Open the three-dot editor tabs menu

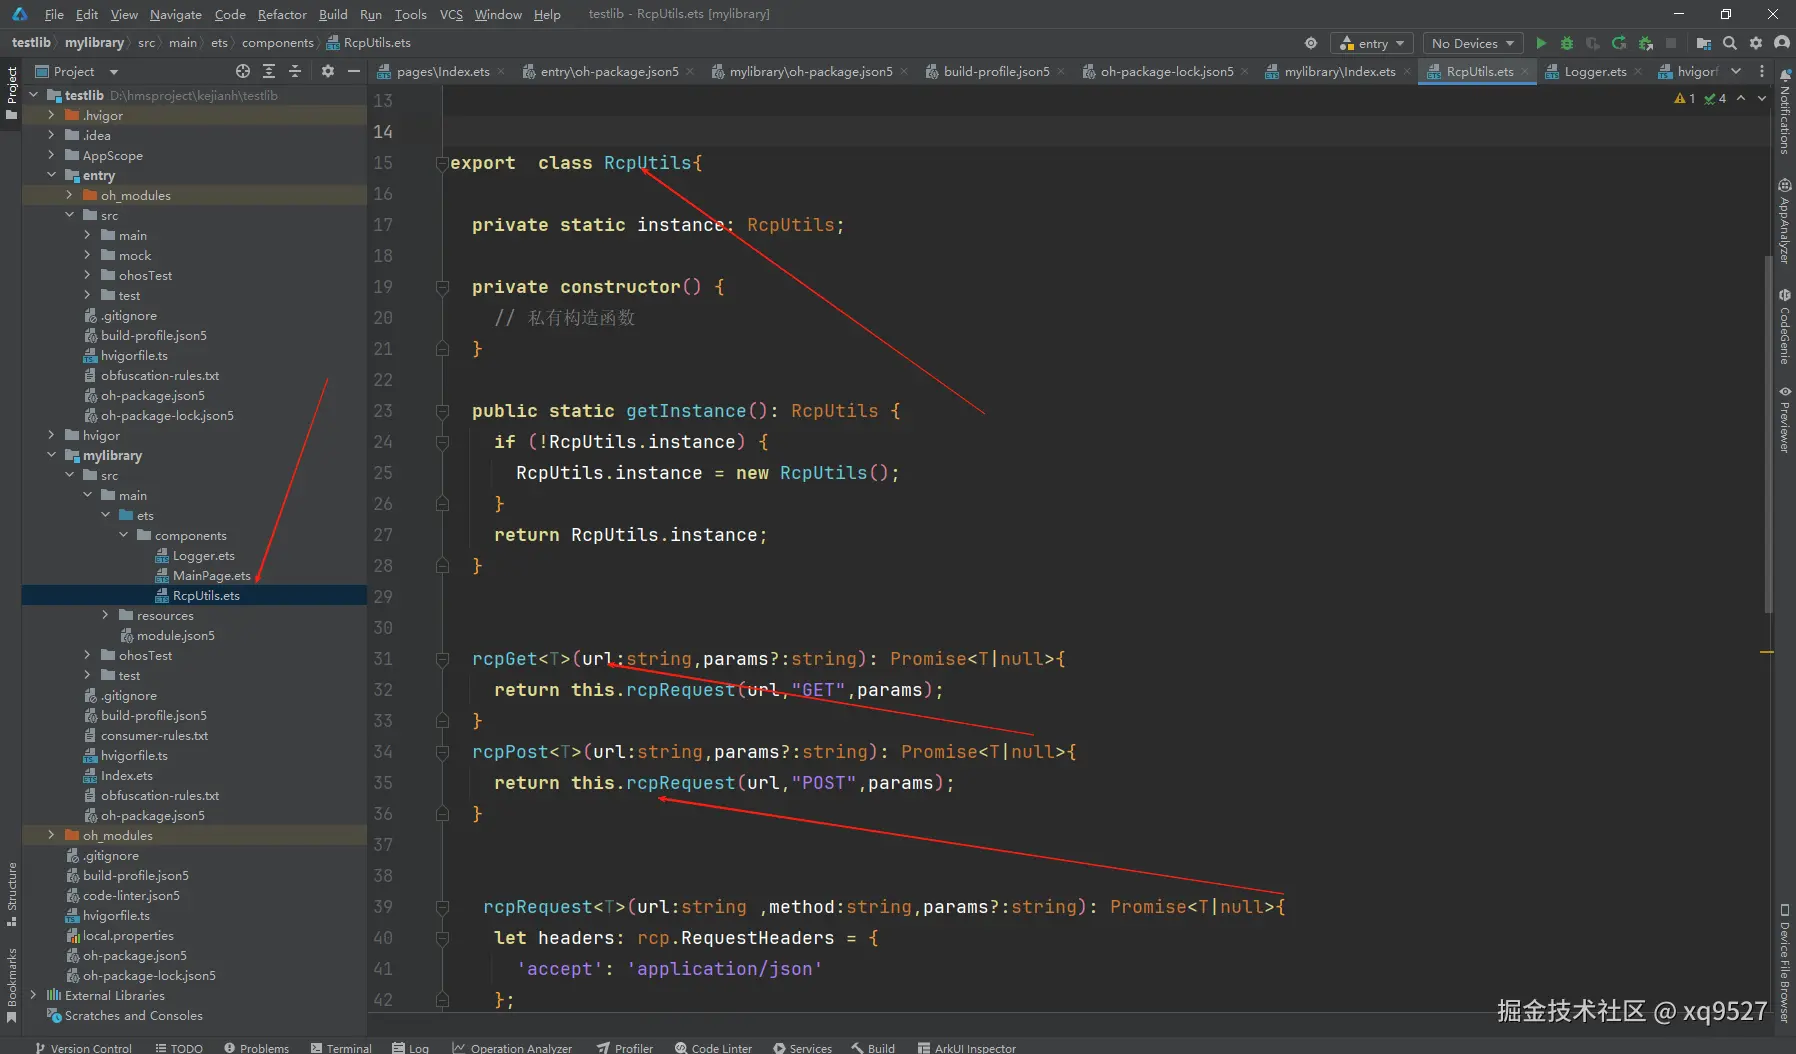coord(1762,71)
